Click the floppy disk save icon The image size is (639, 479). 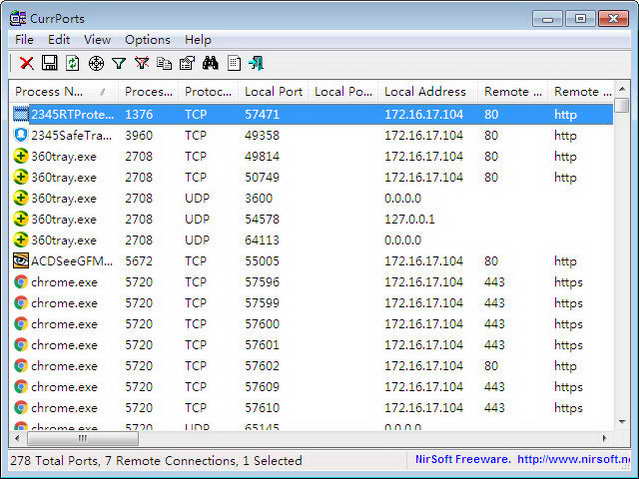(50, 63)
